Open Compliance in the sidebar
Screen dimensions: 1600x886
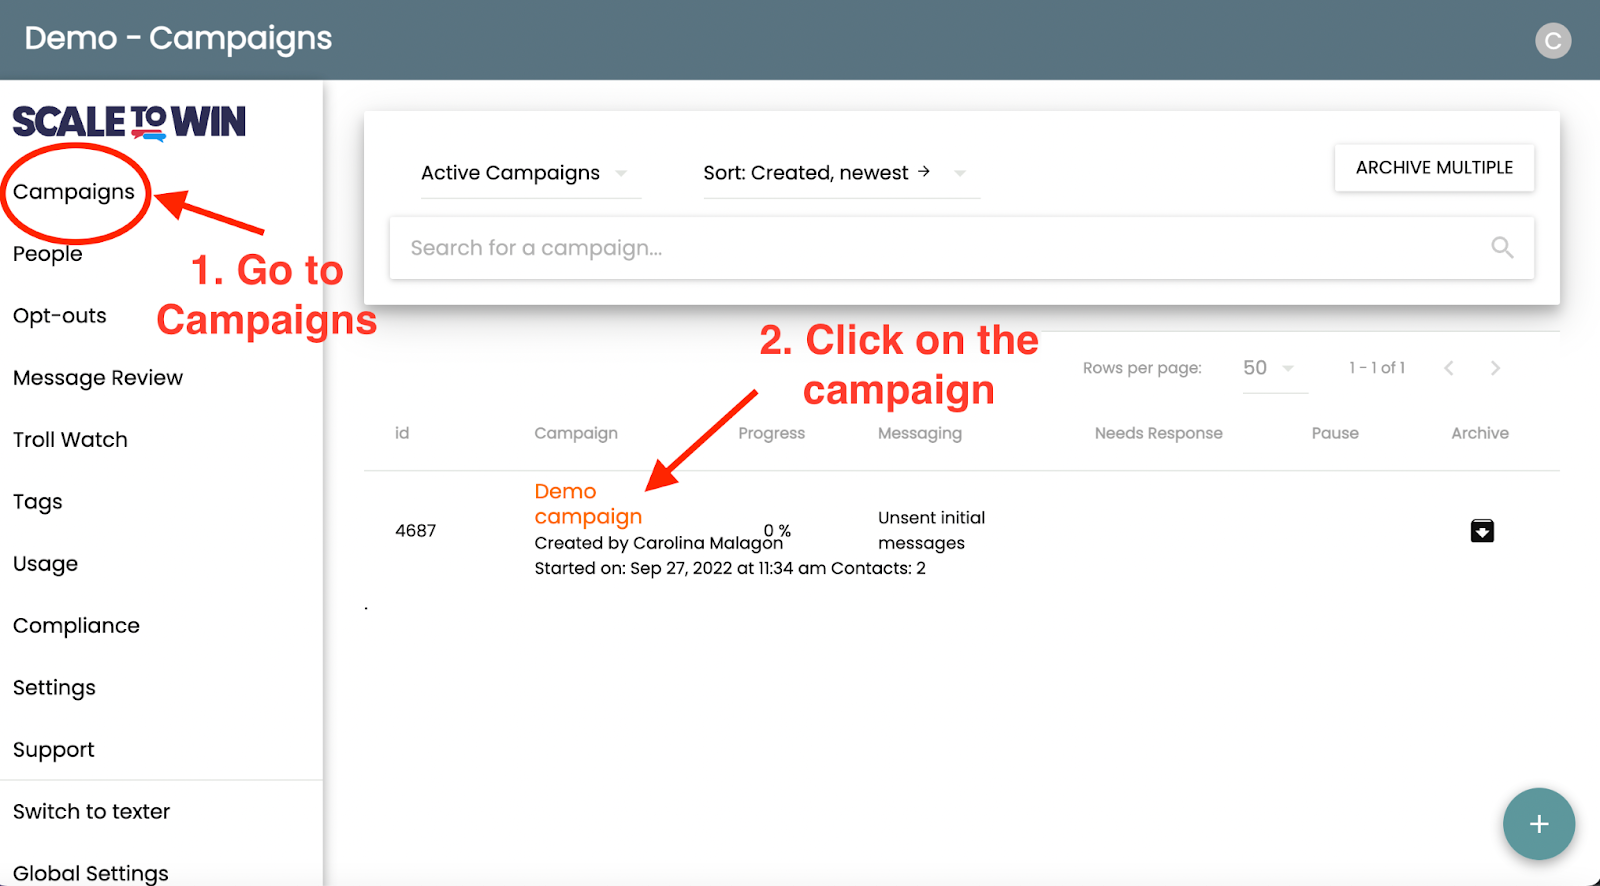coord(76,626)
